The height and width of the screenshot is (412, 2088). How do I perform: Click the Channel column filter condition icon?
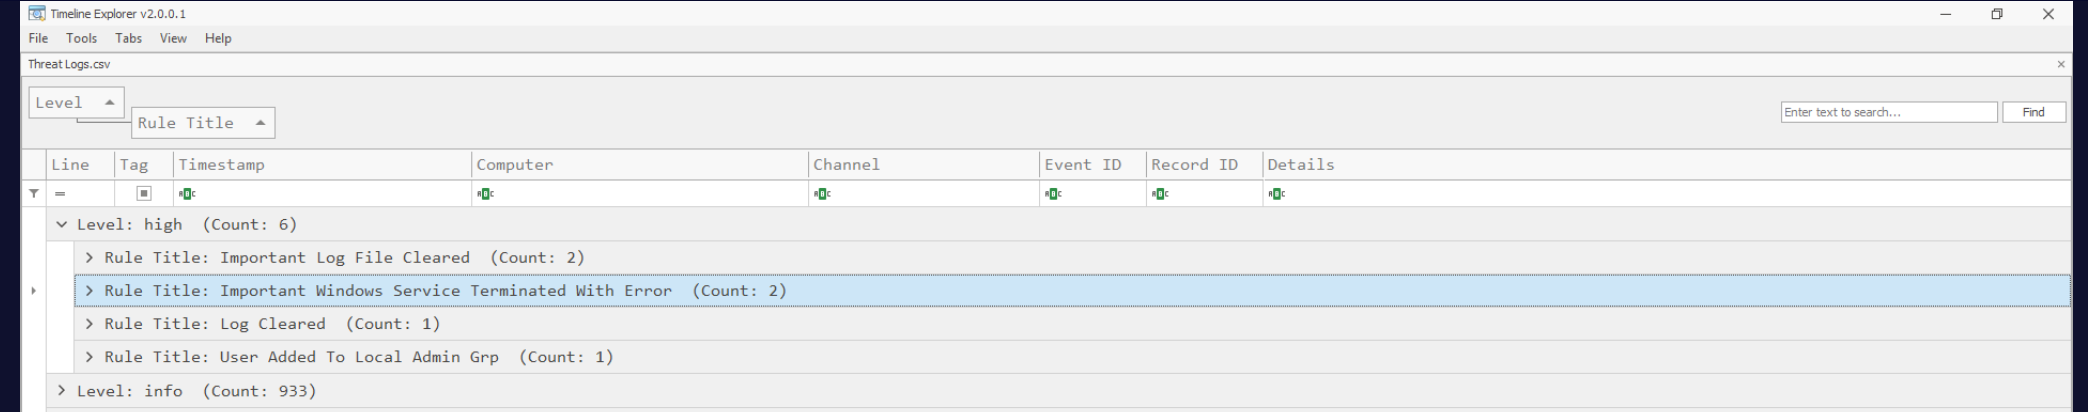(x=822, y=194)
